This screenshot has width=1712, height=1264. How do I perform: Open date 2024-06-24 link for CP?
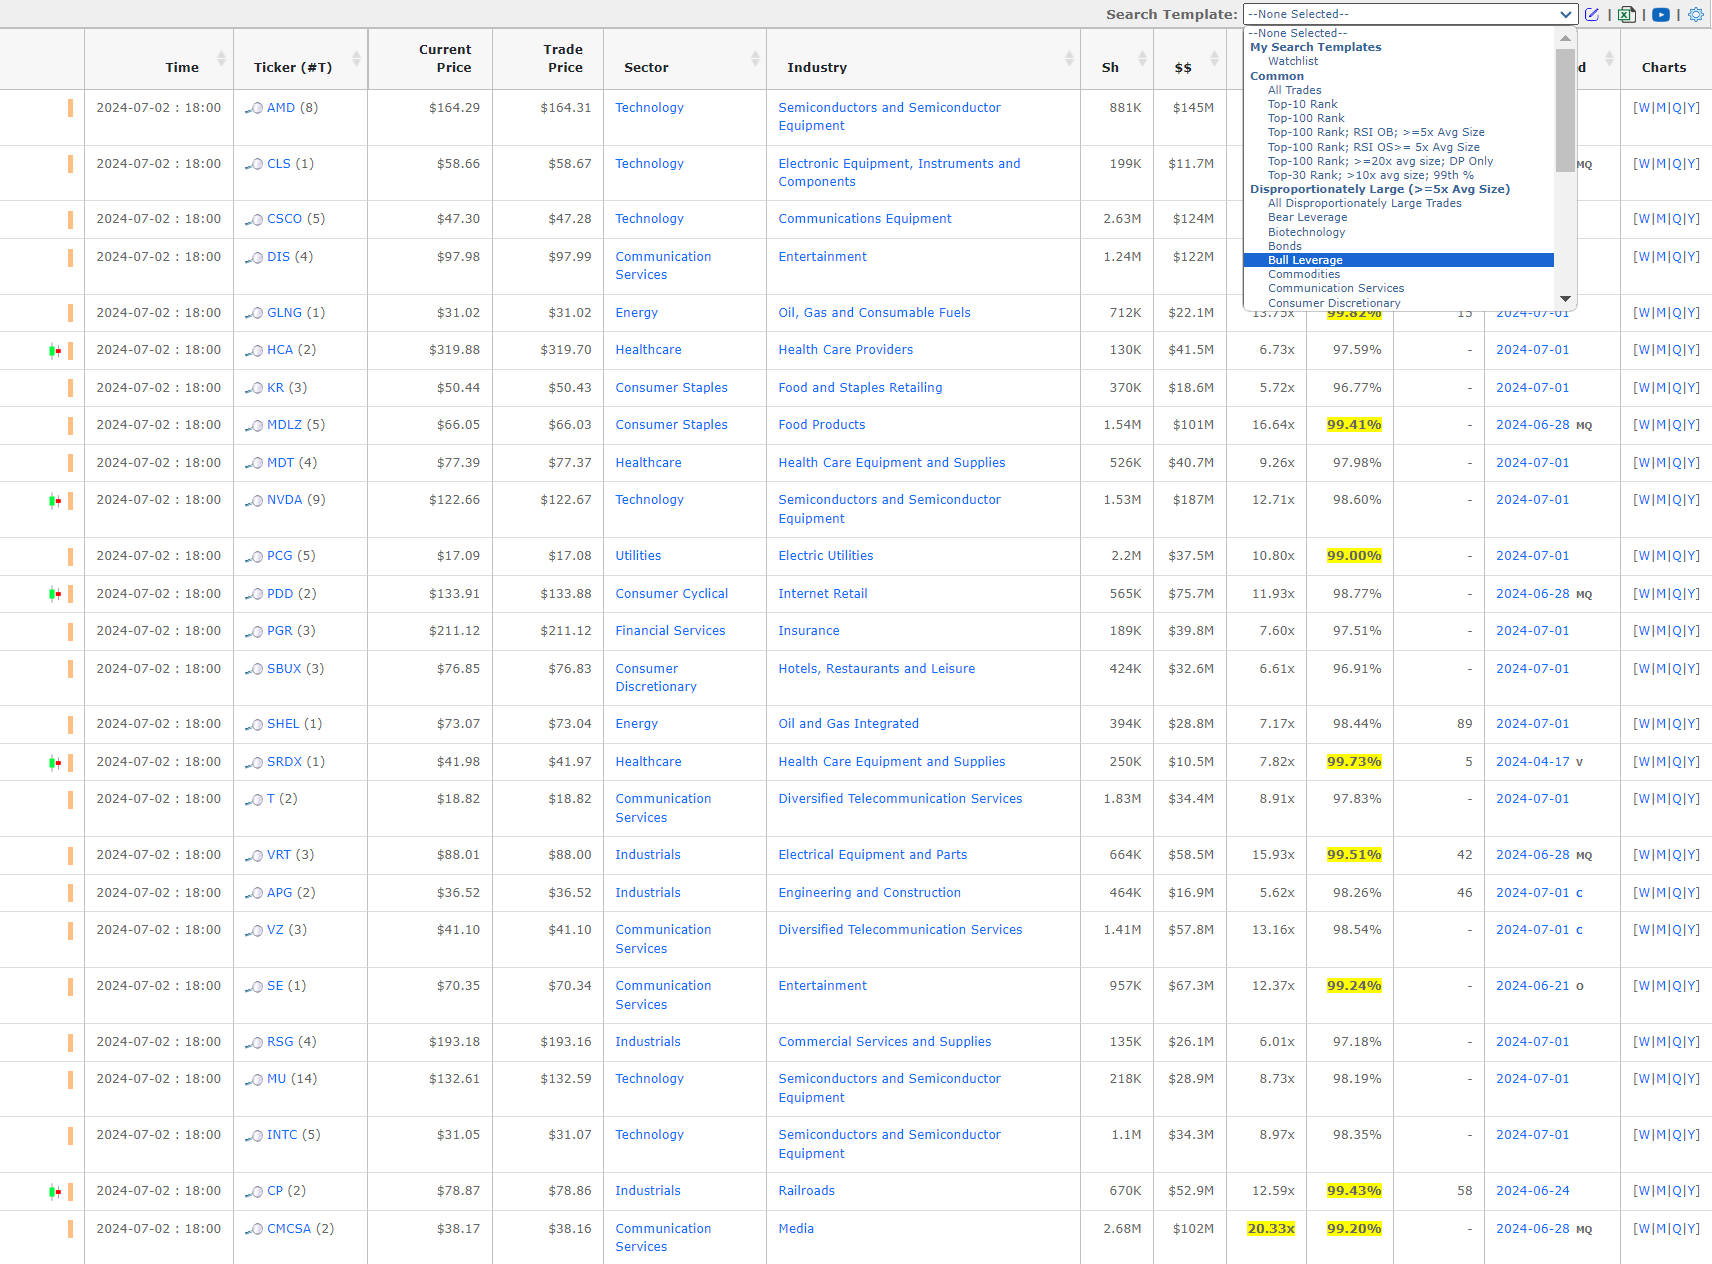point(1532,1191)
